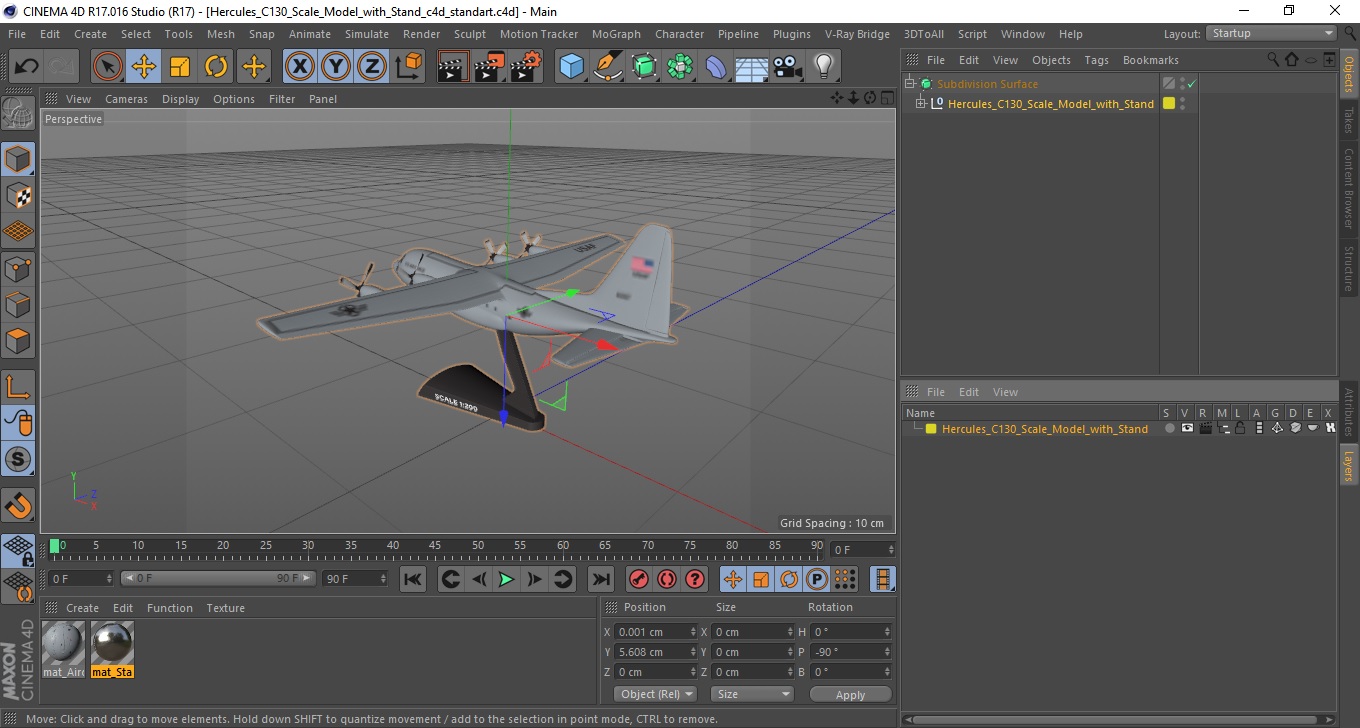Click the yellow layer color in Layers

(x=931, y=429)
